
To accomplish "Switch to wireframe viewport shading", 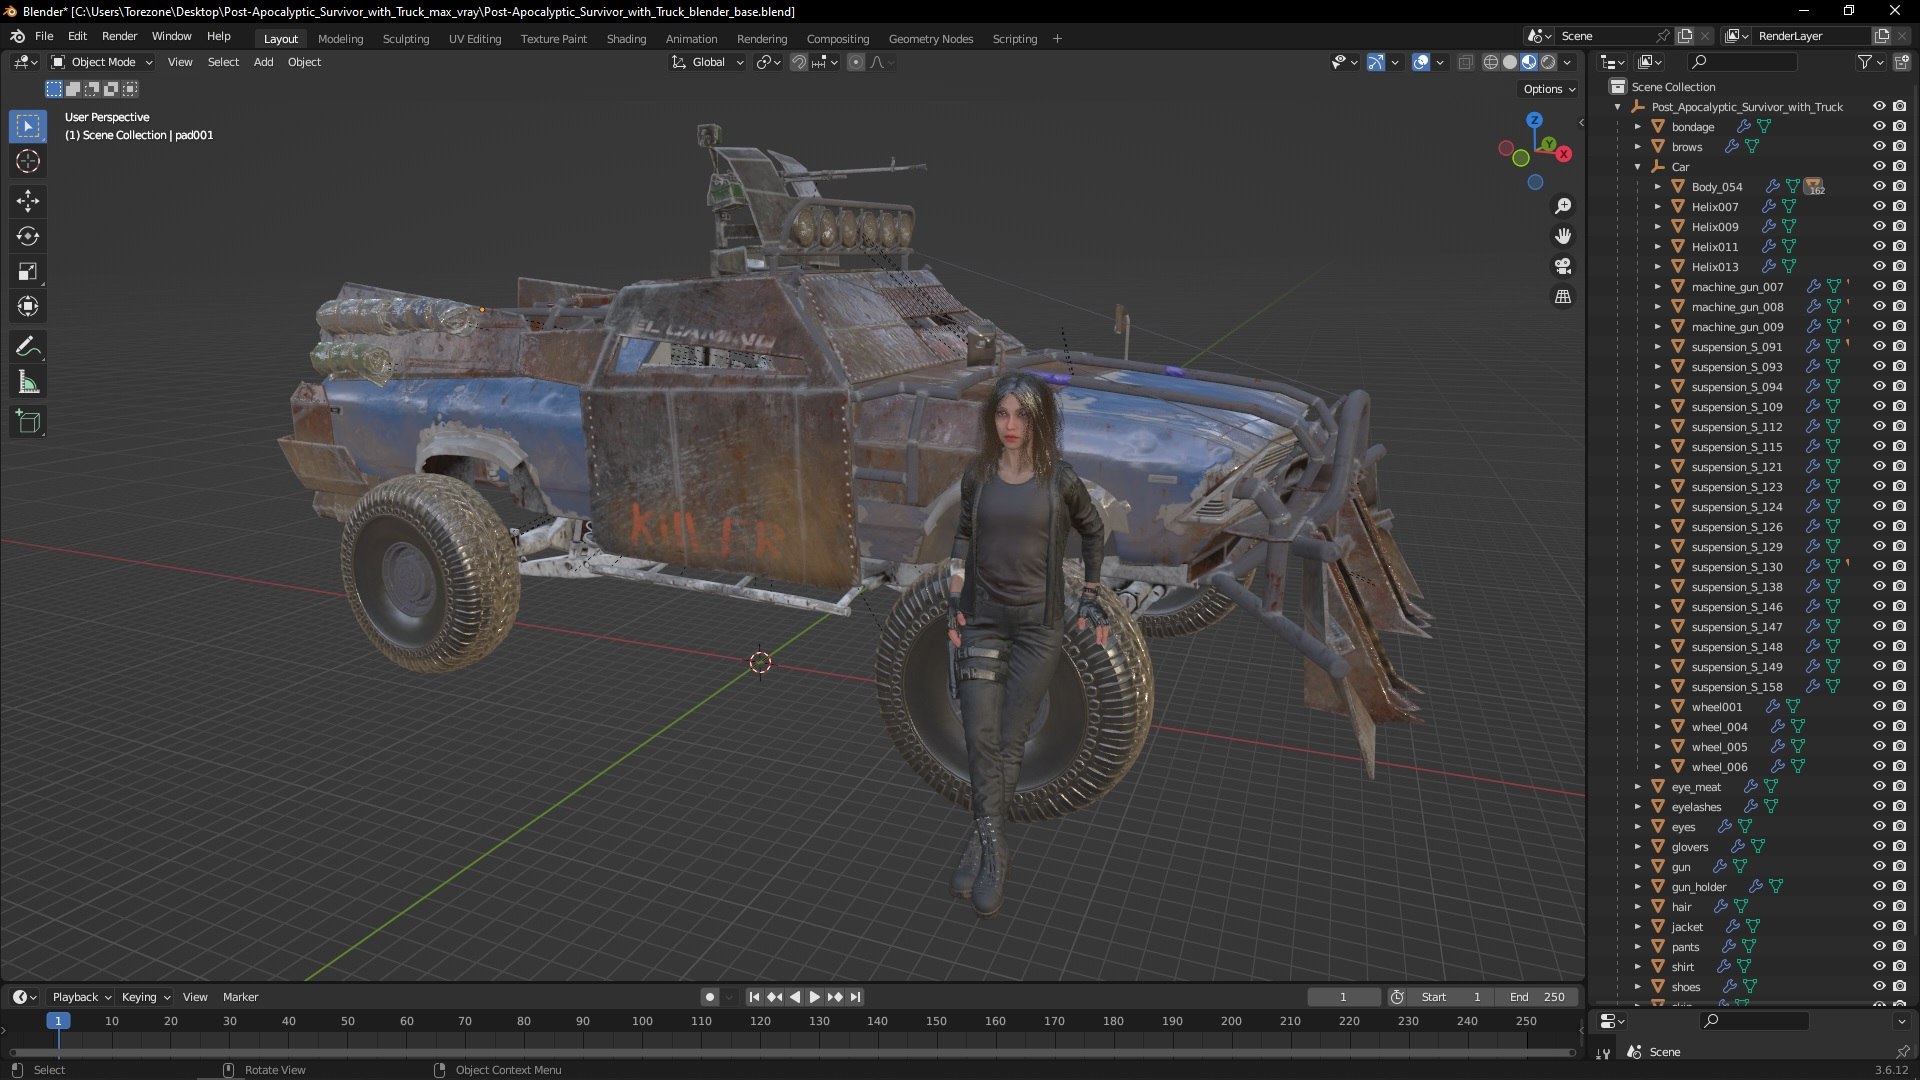I will click(1491, 62).
